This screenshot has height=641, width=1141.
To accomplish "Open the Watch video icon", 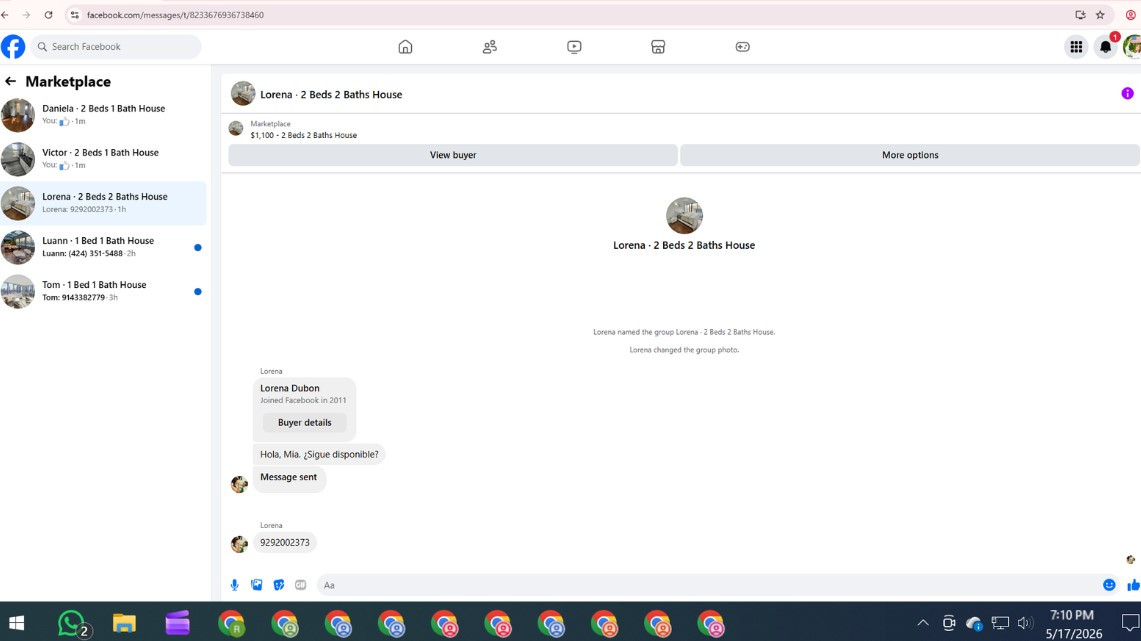I will 574,47.
